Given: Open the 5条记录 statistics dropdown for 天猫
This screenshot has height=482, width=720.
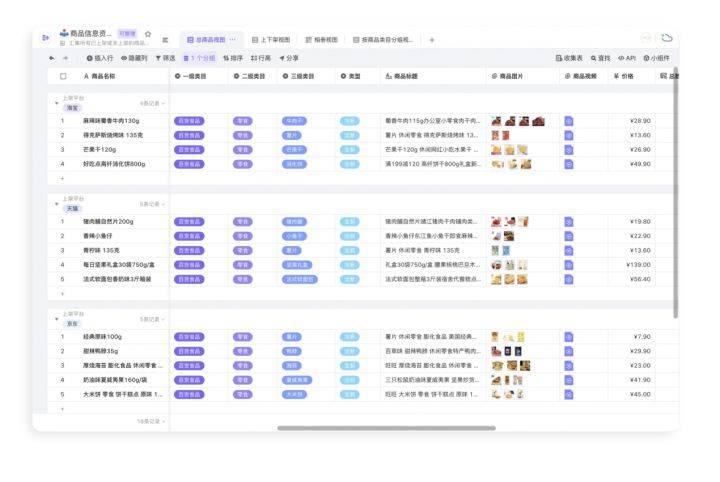Looking at the screenshot, I should [152, 204].
